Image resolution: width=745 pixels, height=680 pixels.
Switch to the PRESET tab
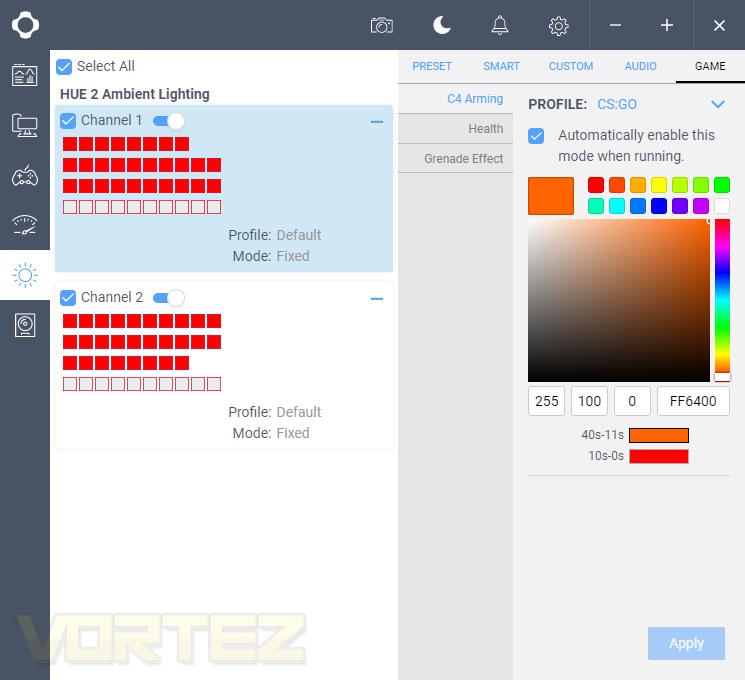click(432, 66)
